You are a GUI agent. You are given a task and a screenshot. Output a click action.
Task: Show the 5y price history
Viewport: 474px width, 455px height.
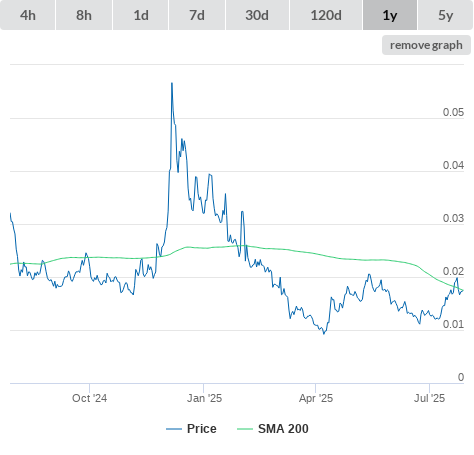(446, 15)
